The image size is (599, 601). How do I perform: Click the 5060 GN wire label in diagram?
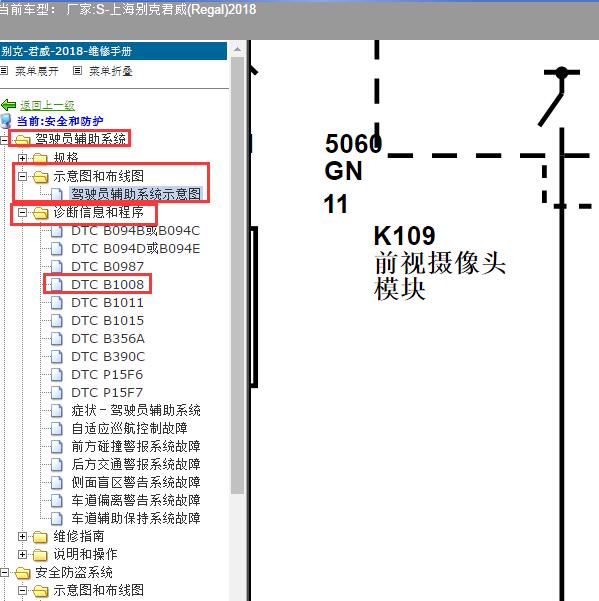353,157
